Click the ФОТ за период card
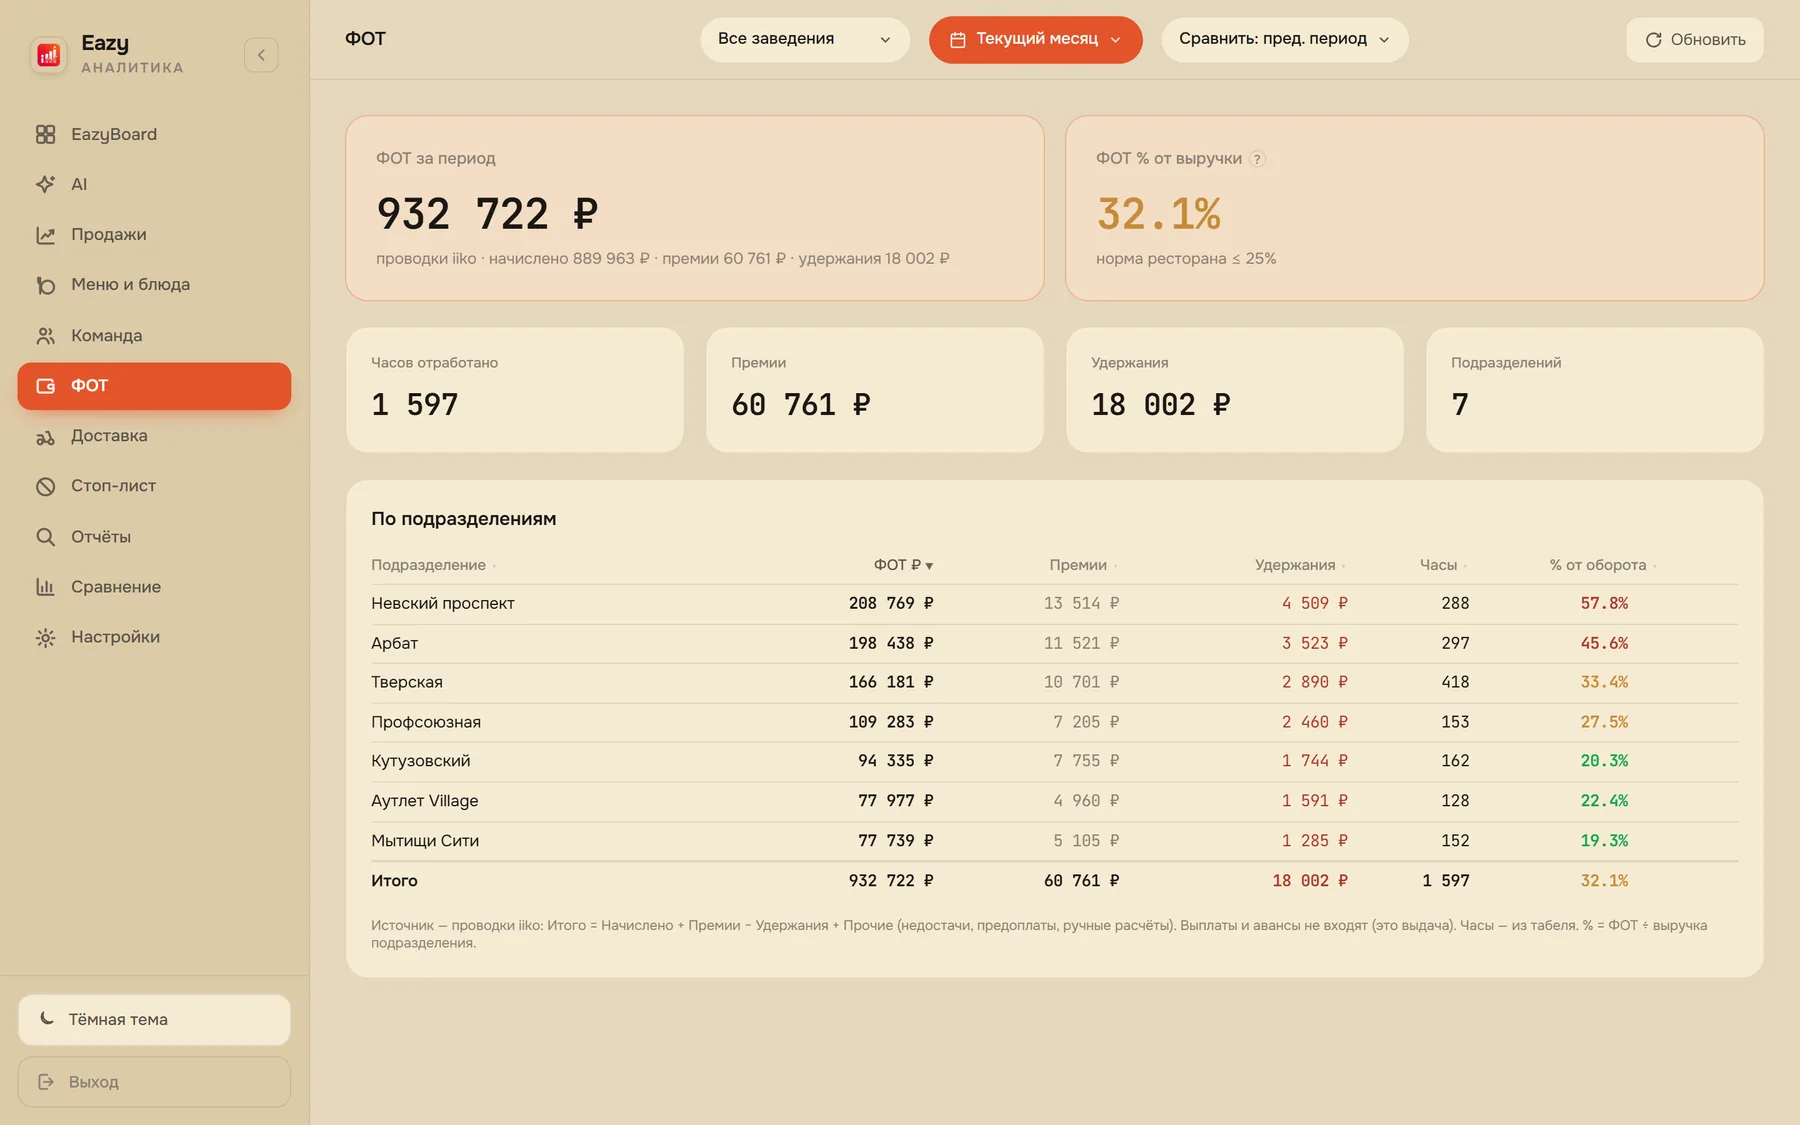1800x1125 pixels. click(695, 208)
